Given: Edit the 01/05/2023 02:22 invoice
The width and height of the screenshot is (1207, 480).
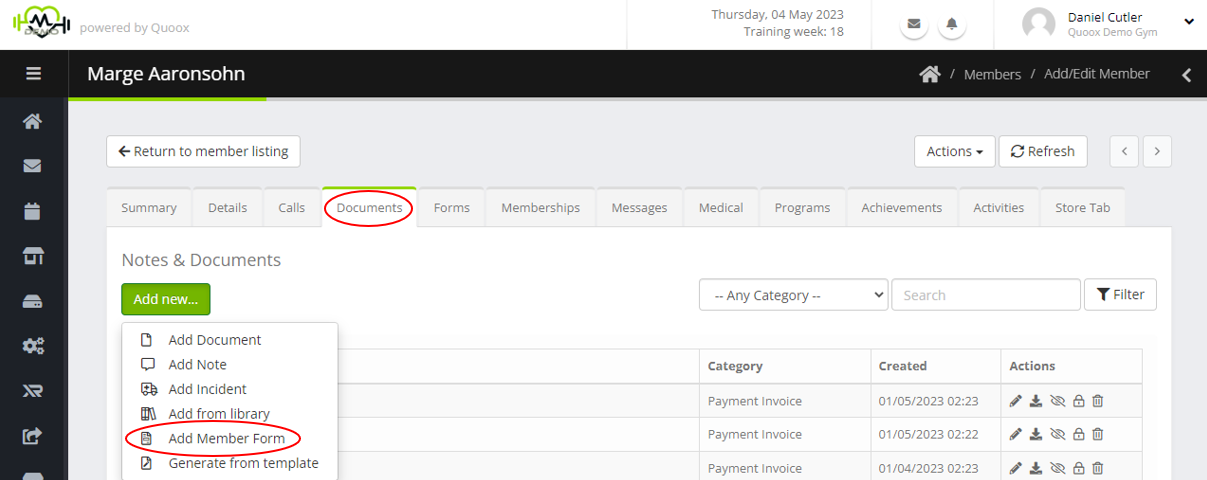Looking at the screenshot, I should (x=1016, y=434).
